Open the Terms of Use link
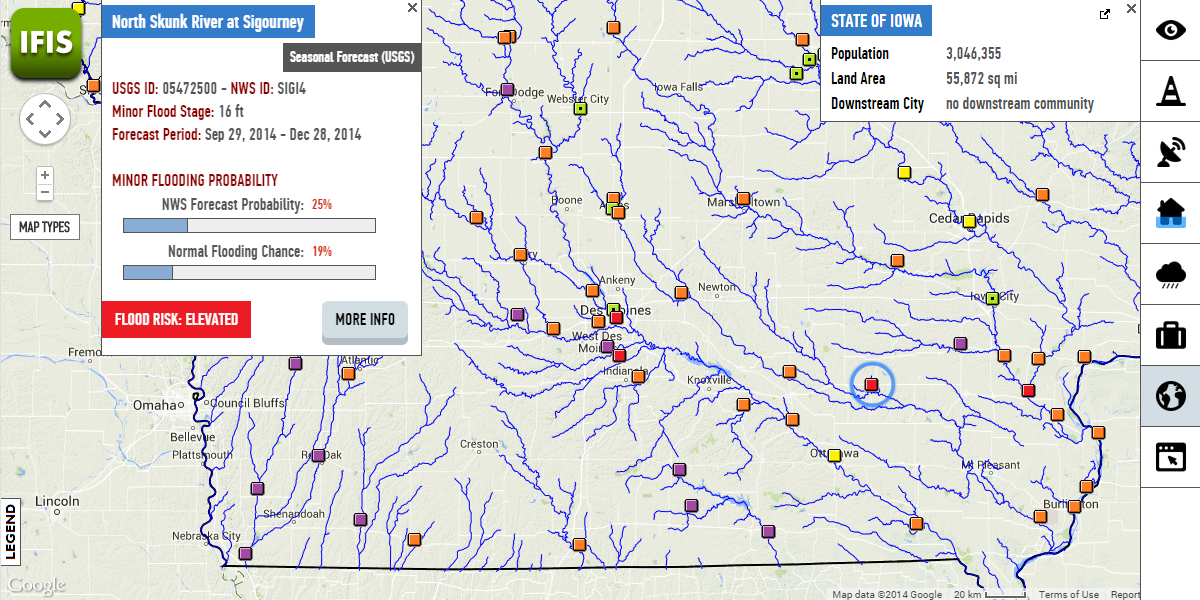 click(x=1068, y=594)
